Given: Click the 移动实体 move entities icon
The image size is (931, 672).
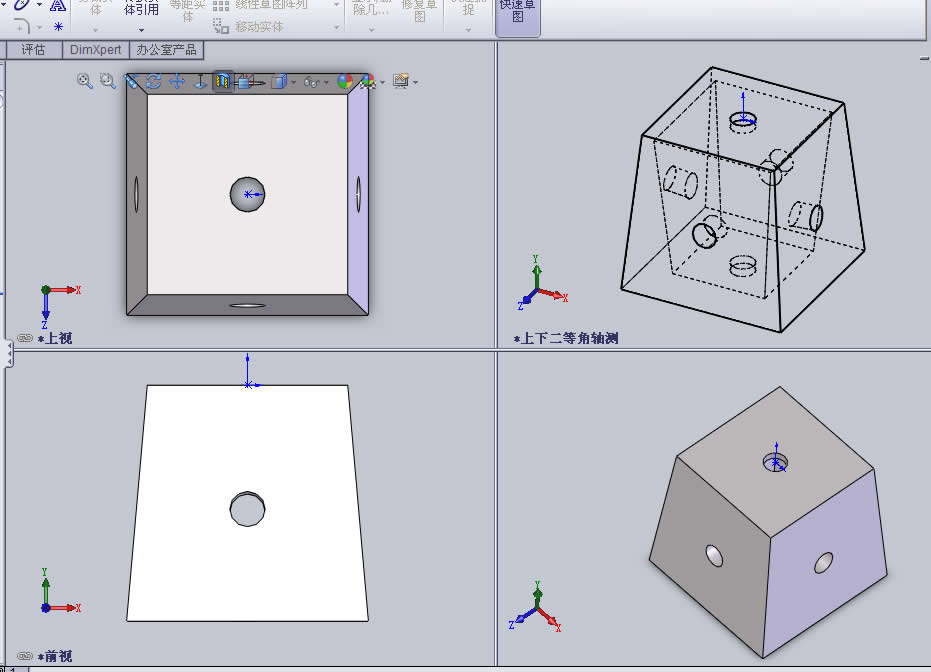Looking at the screenshot, I should point(221,26).
